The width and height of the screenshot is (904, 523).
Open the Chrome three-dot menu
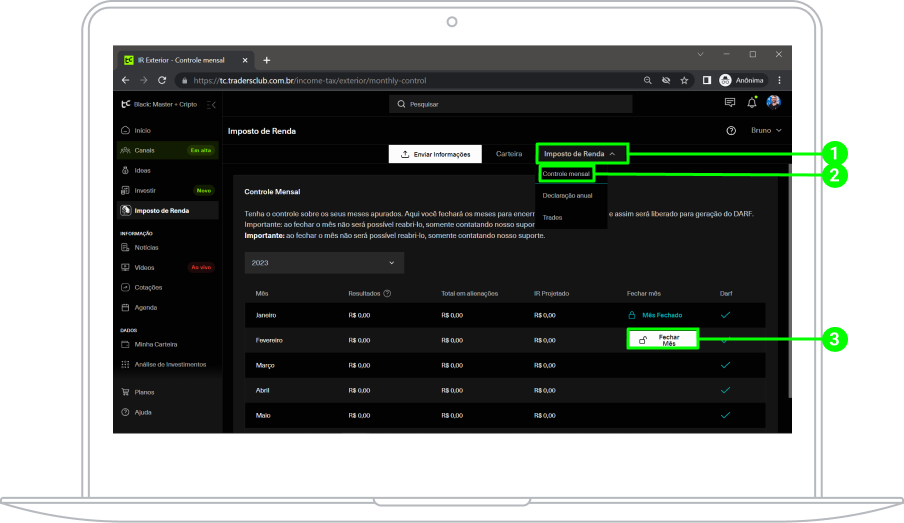click(779, 80)
